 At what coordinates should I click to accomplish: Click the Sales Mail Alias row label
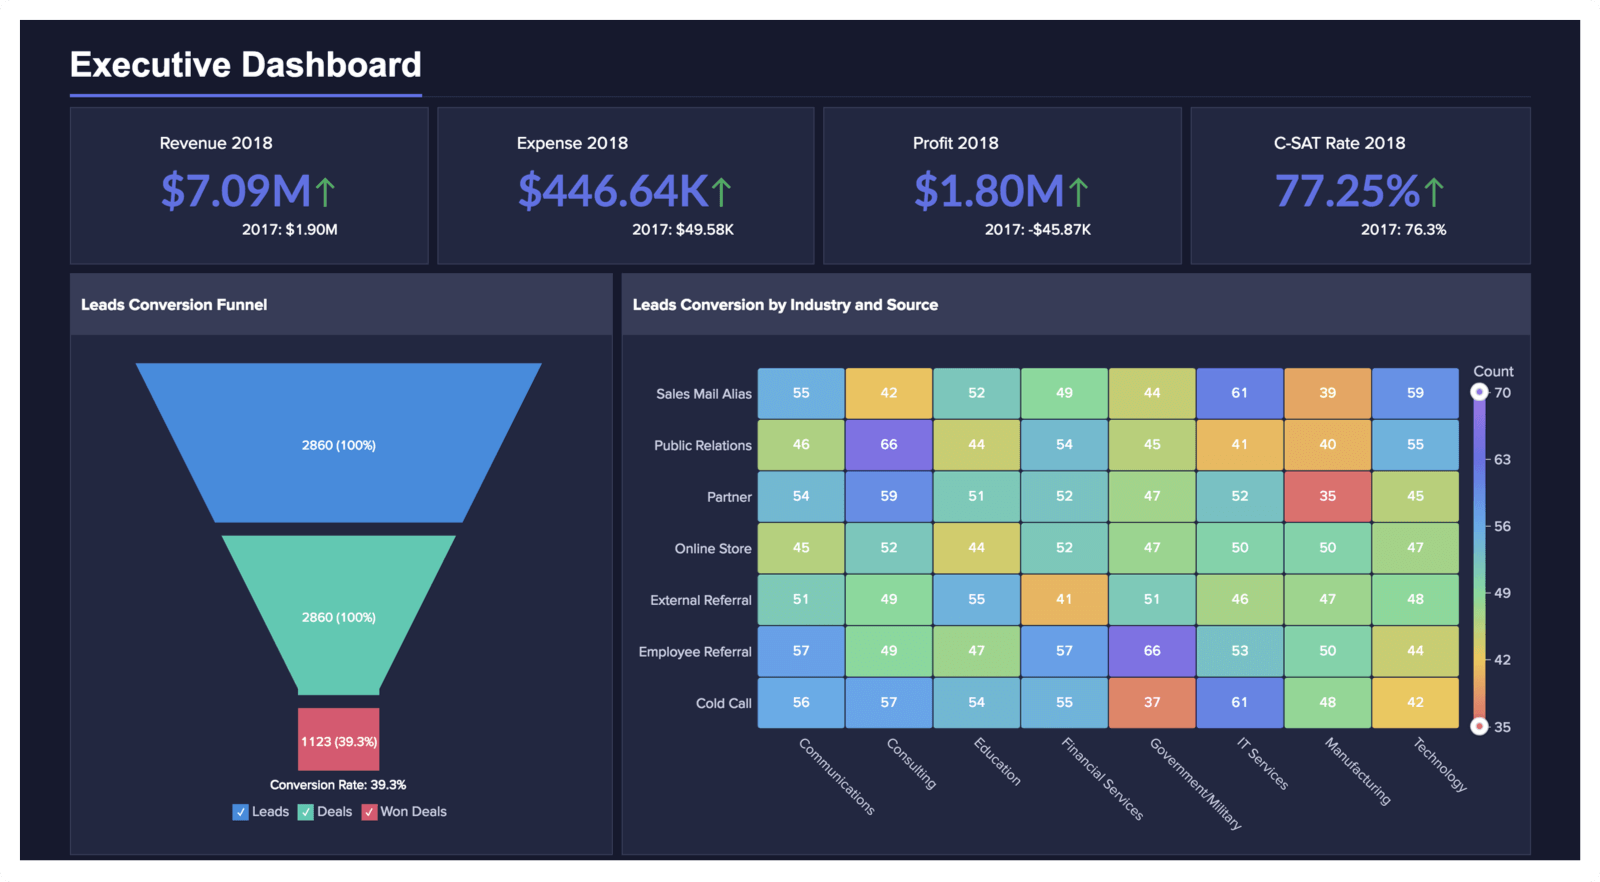click(x=704, y=394)
